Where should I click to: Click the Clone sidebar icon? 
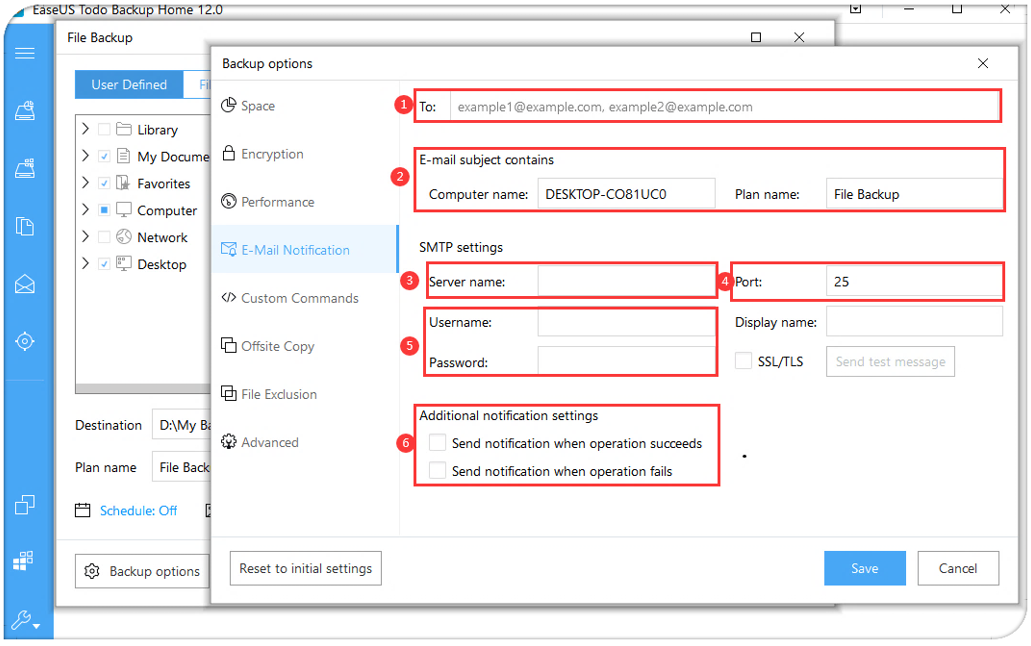point(25,505)
